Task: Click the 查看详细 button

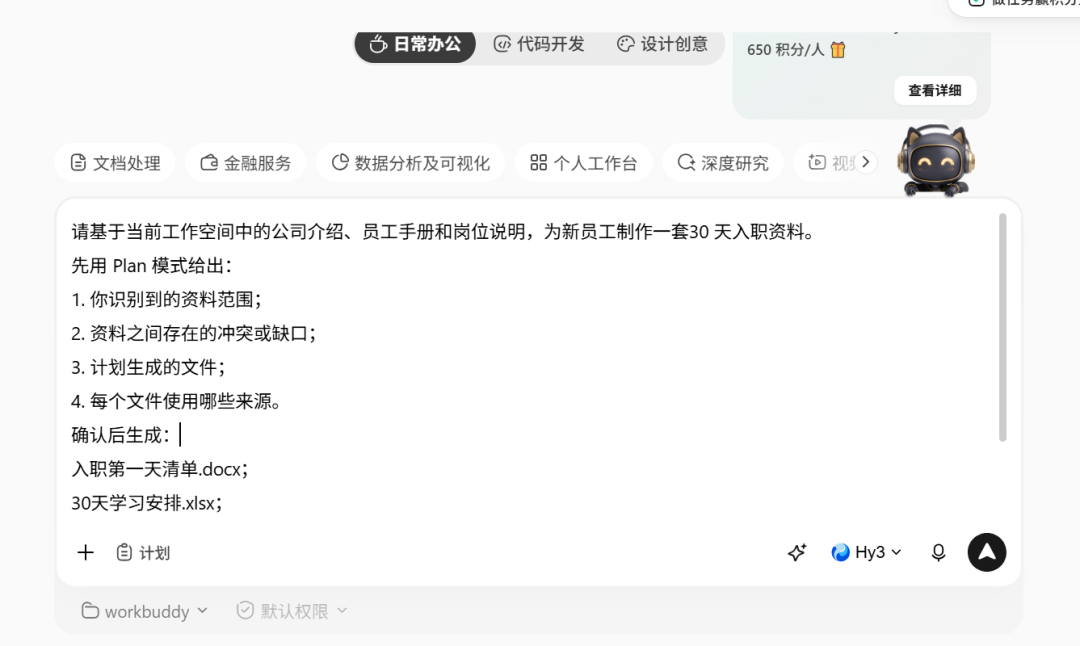Action: tap(935, 90)
